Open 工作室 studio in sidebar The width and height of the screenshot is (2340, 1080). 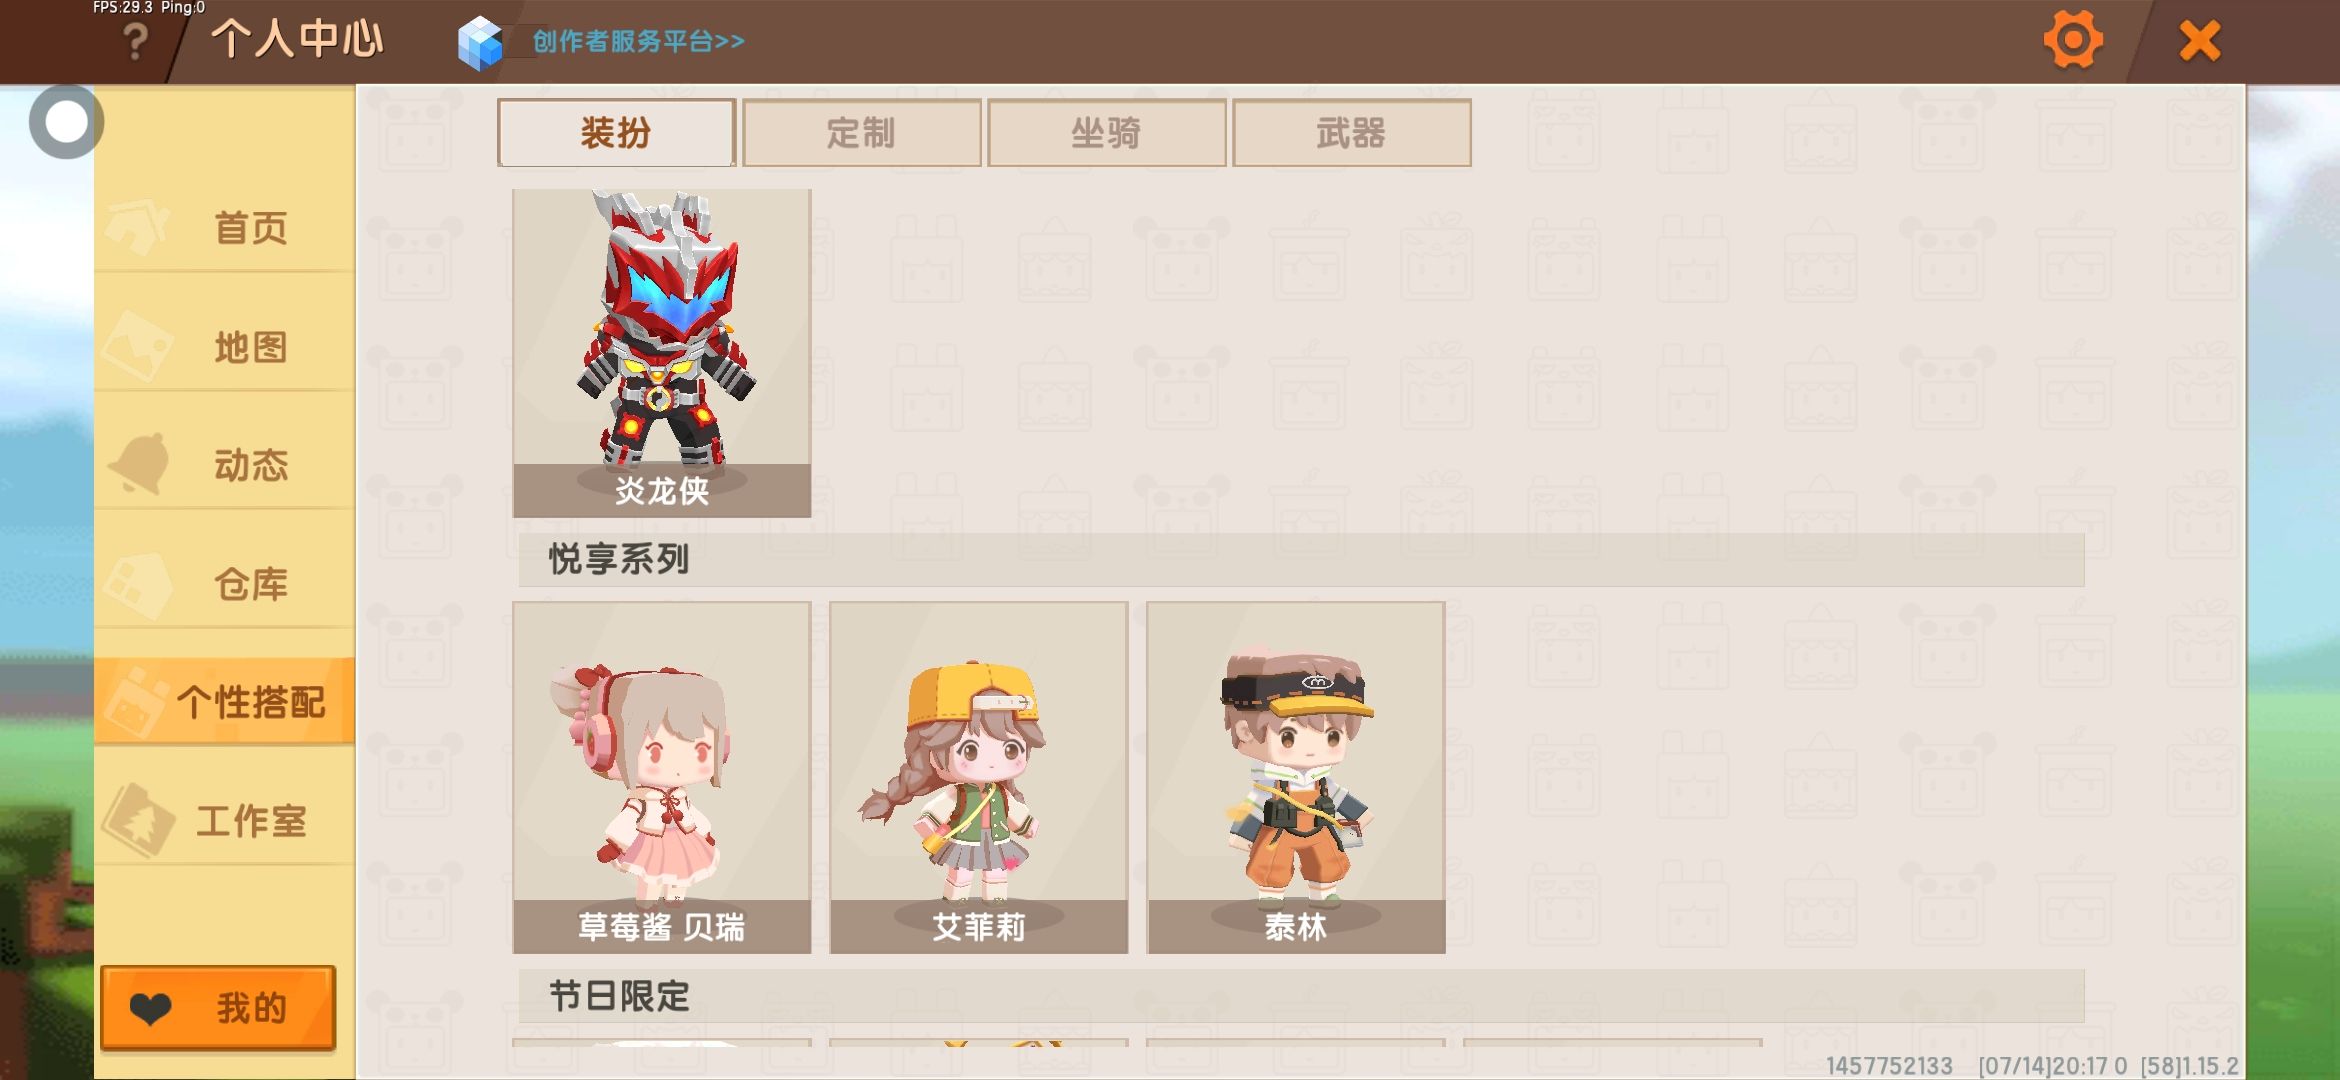[x=225, y=821]
